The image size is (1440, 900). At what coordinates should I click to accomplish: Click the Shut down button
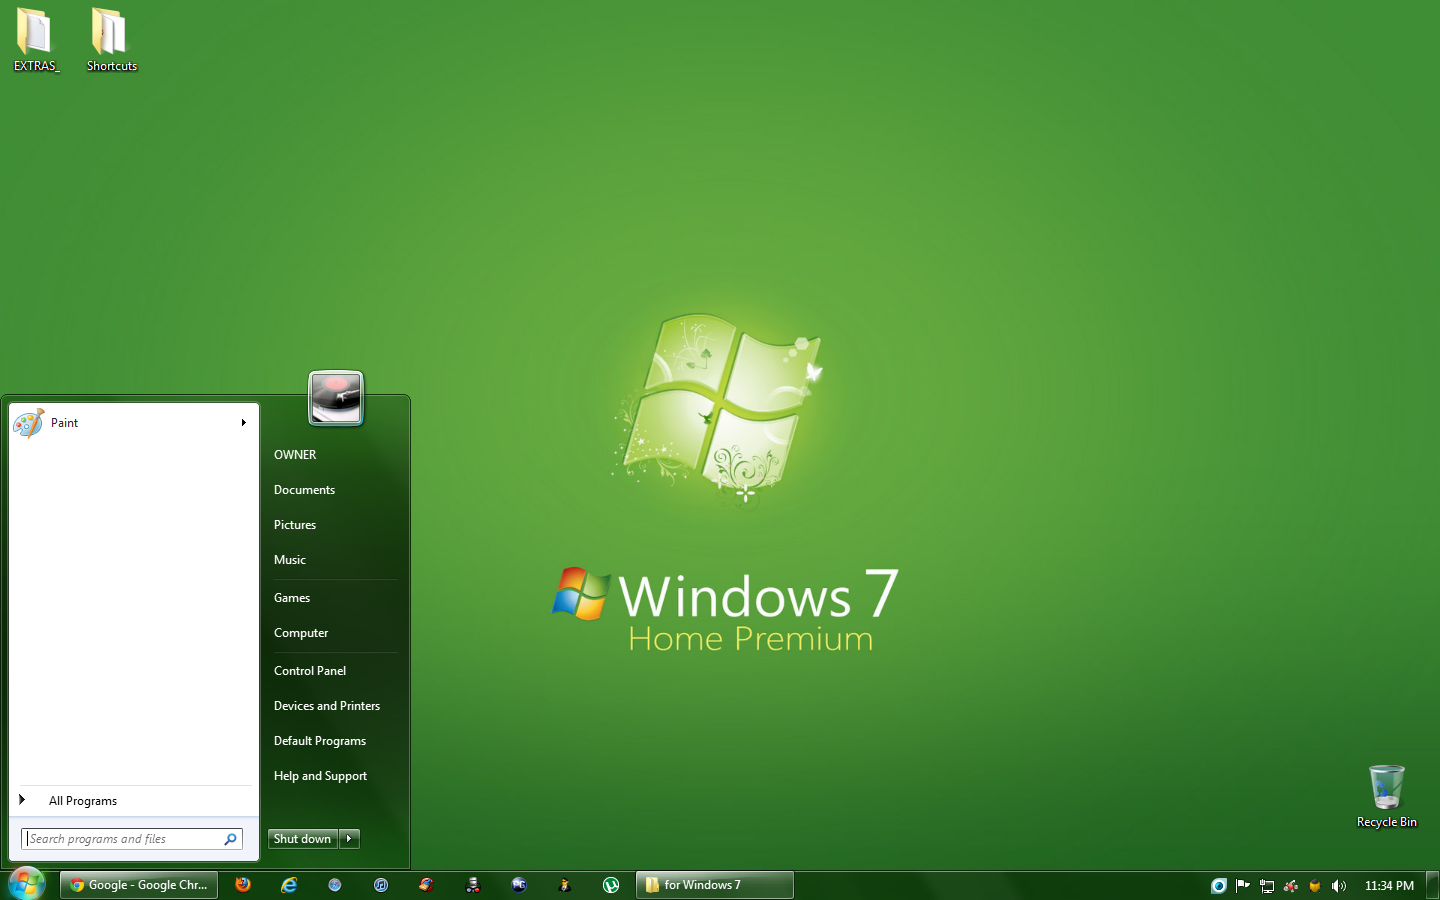point(303,839)
